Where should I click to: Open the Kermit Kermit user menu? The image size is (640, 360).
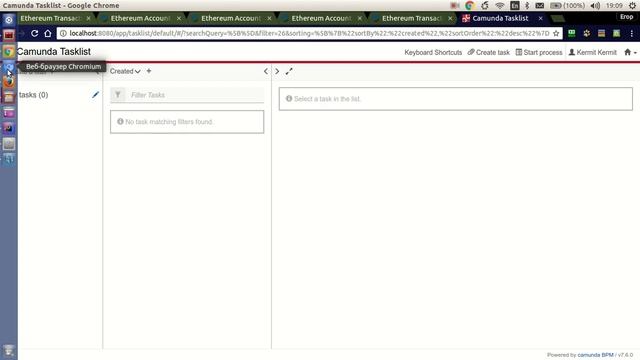[x=593, y=52]
